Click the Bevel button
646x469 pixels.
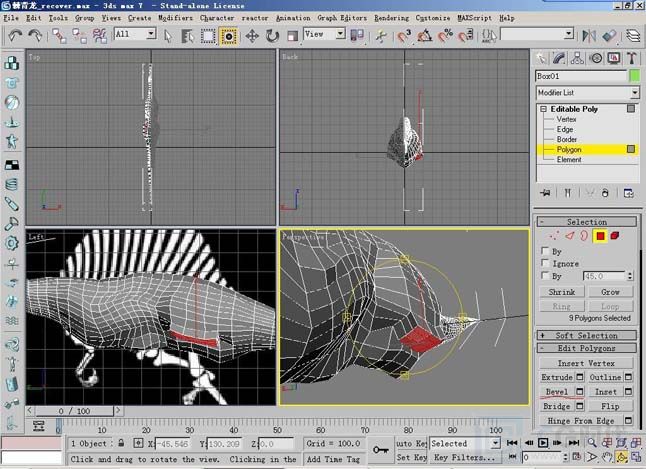pos(557,392)
